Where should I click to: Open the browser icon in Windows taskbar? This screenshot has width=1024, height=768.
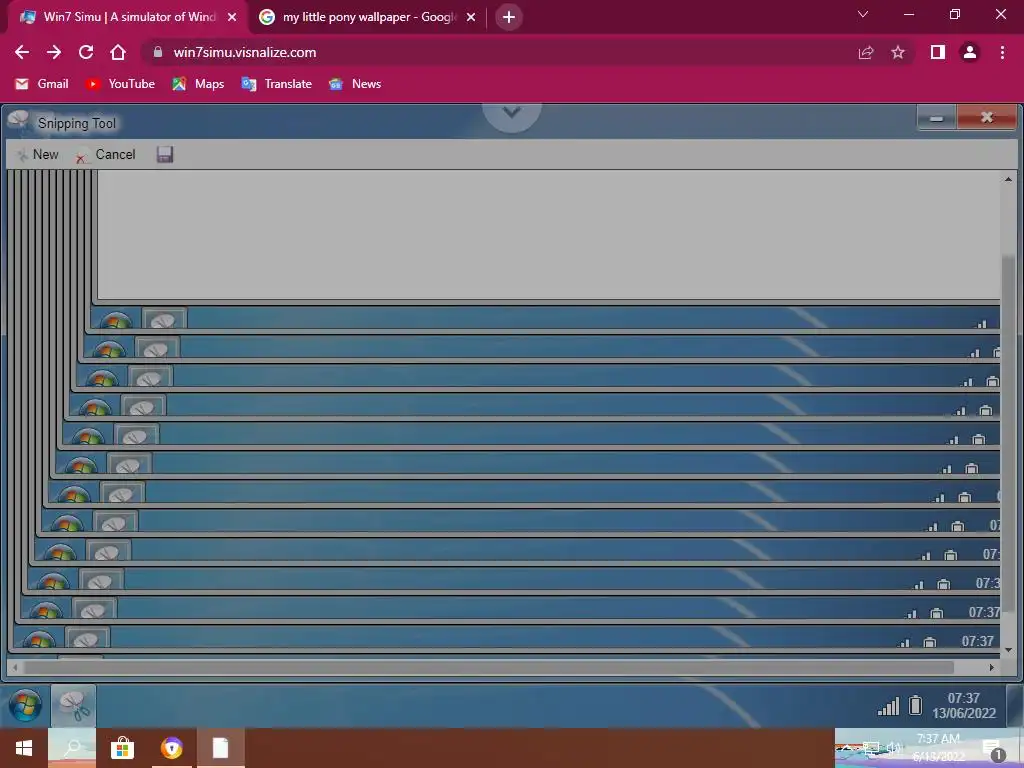(172, 748)
